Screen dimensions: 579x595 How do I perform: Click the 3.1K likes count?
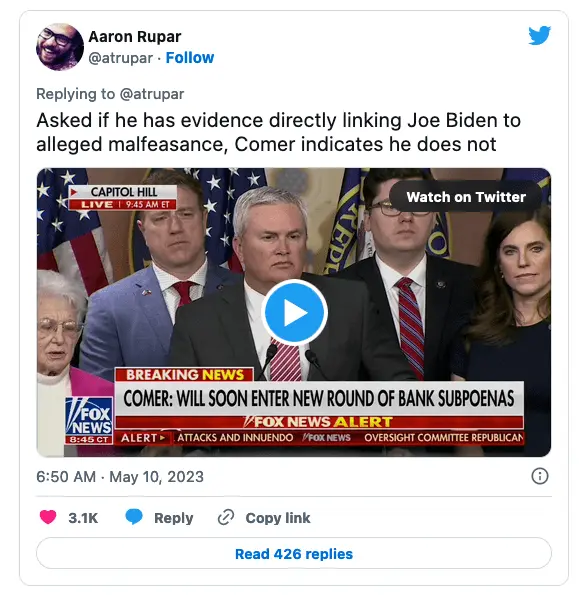pos(83,518)
